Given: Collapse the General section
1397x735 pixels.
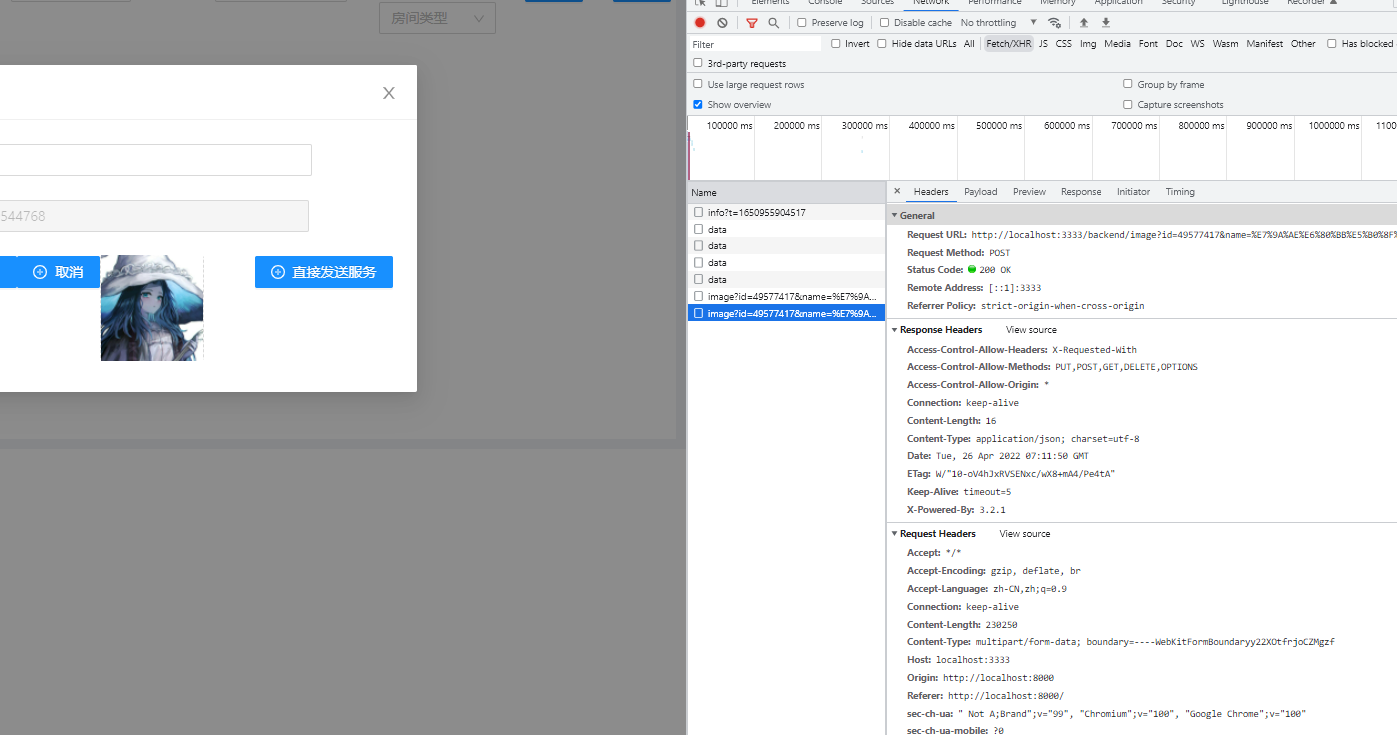Looking at the screenshot, I should pos(895,215).
